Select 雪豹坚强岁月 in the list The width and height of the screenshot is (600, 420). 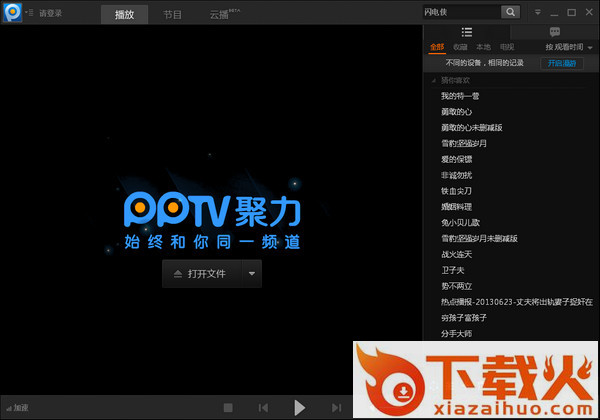[x=464, y=144]
